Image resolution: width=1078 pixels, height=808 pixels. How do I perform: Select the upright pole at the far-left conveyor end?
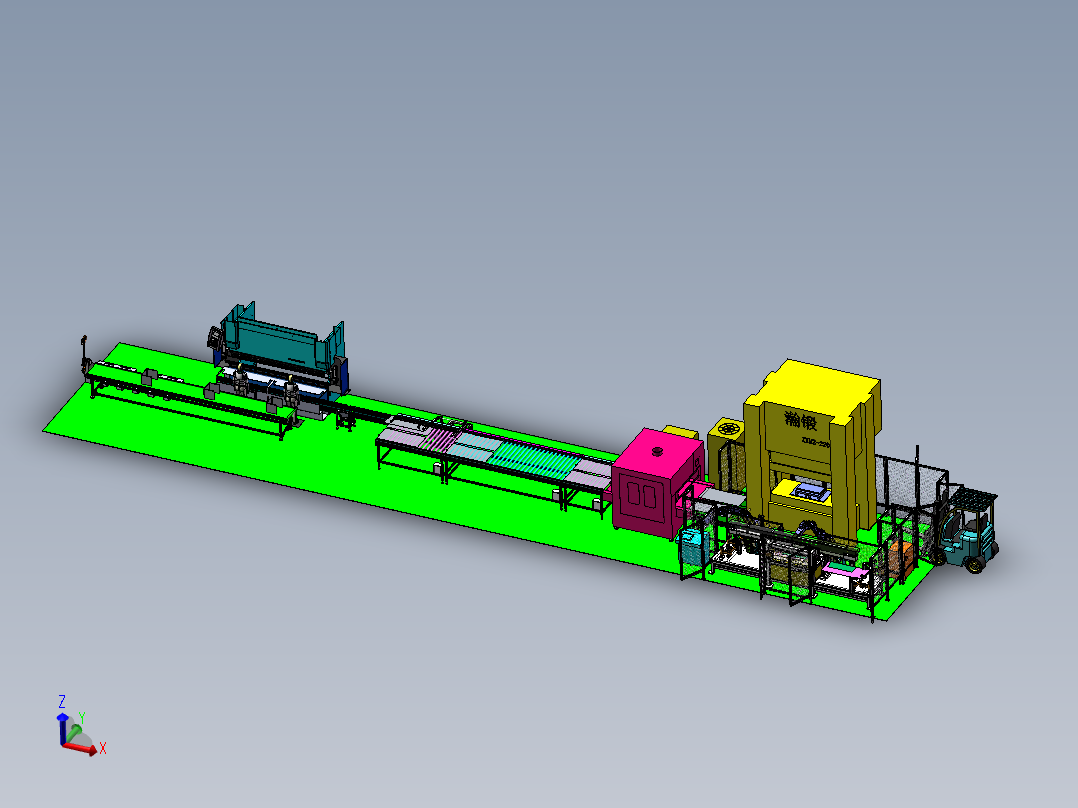tap(84, 356)
